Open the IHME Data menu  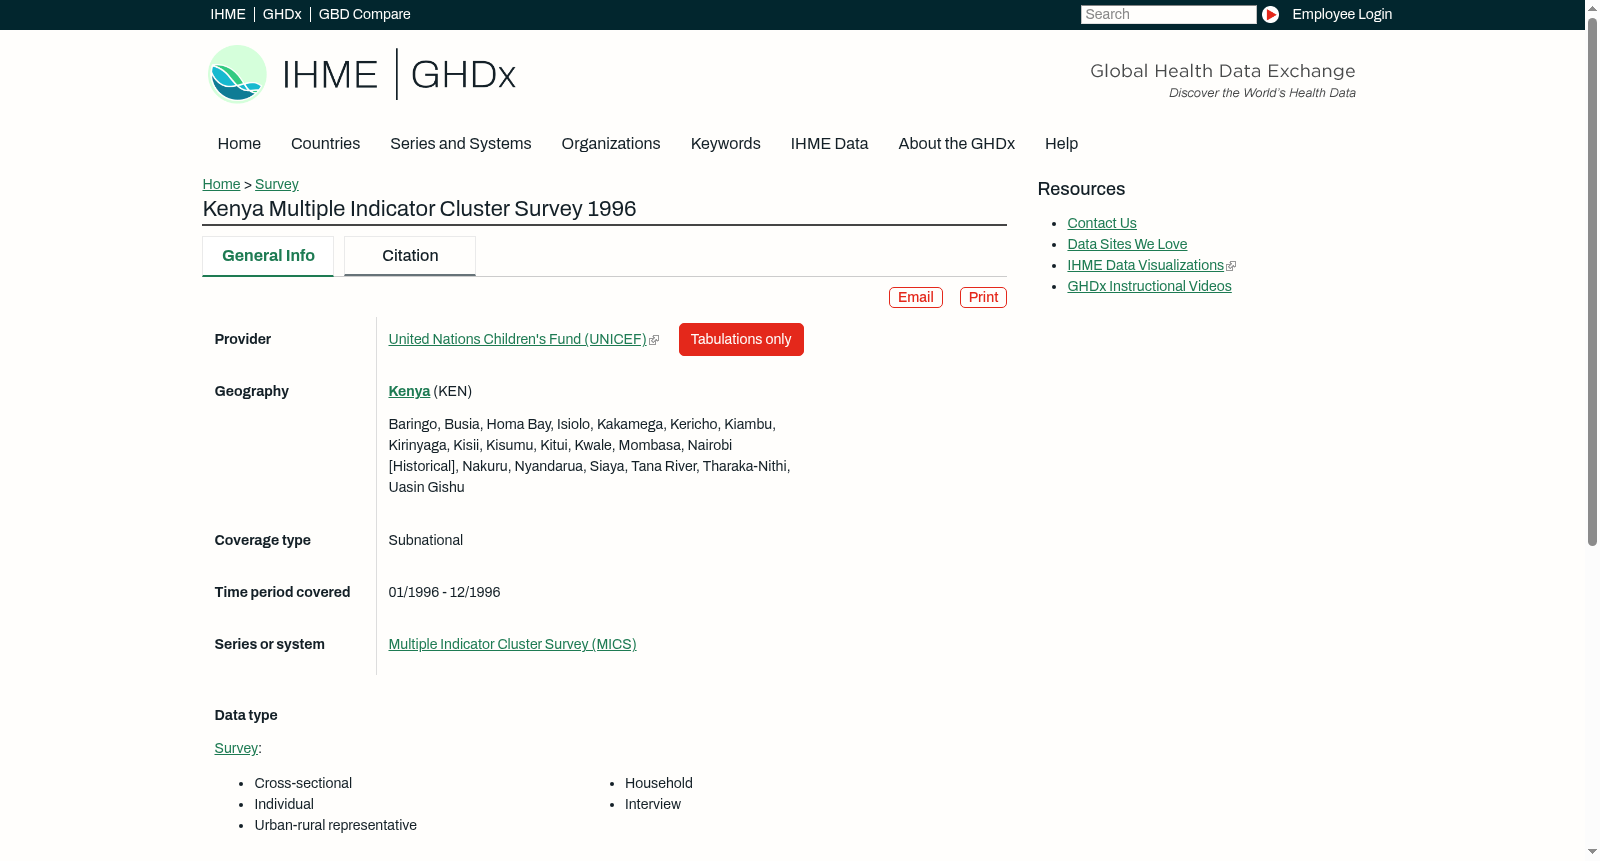[829, 144]
